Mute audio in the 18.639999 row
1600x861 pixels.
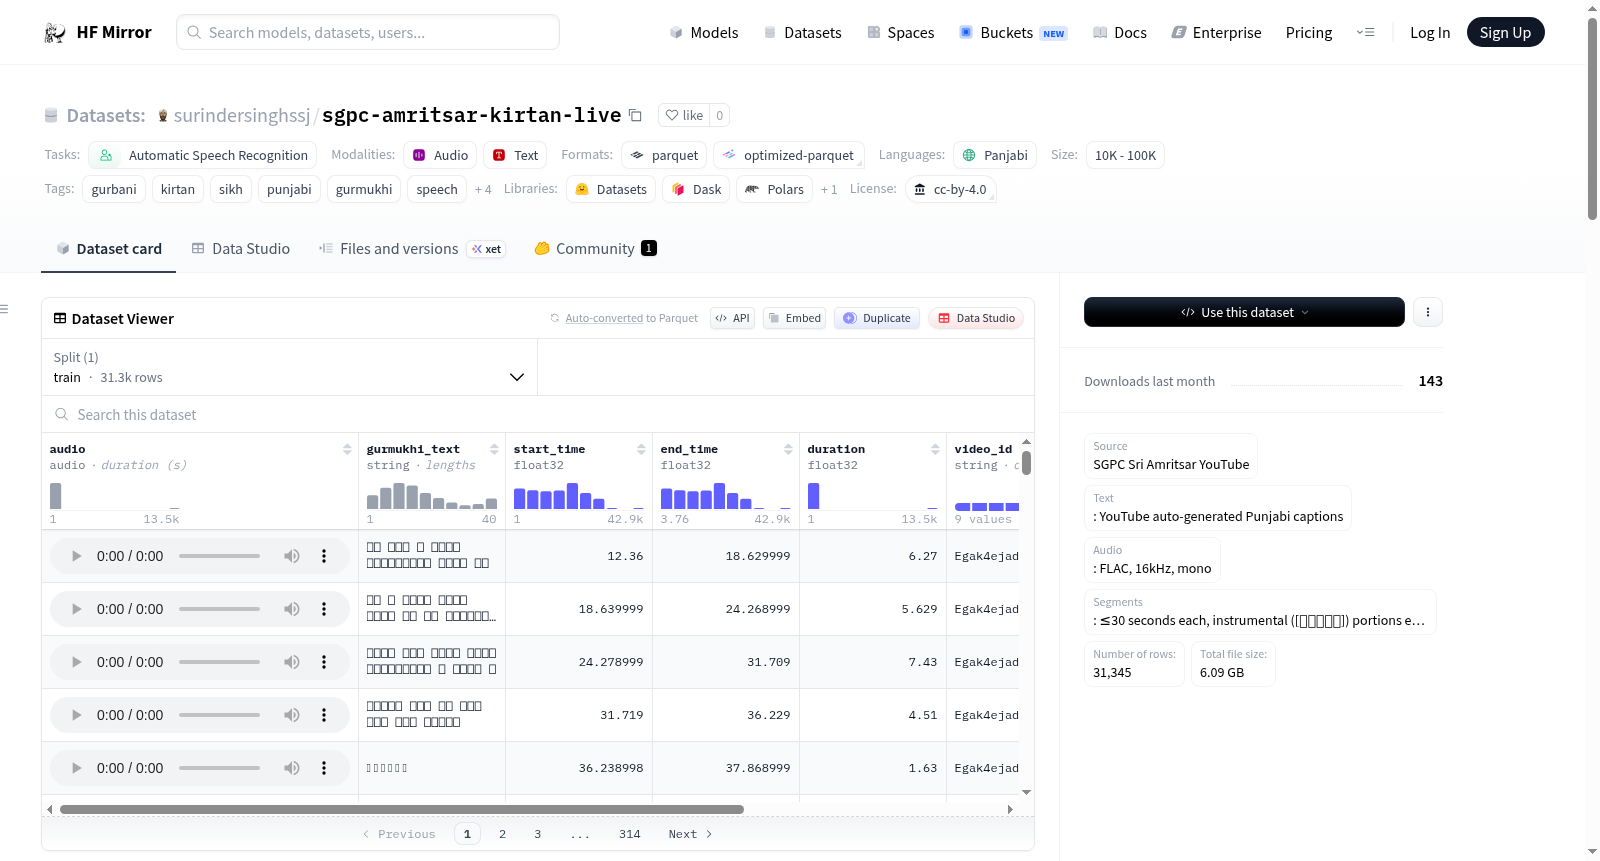[x=292, y=609]
